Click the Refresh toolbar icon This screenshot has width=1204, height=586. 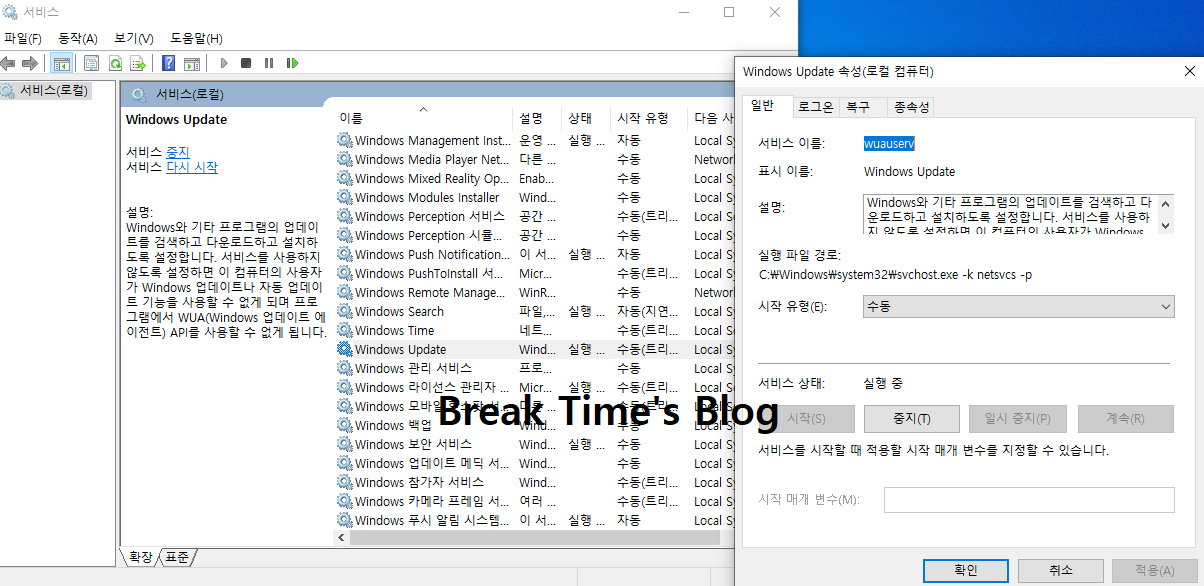(x=115, y=63)
